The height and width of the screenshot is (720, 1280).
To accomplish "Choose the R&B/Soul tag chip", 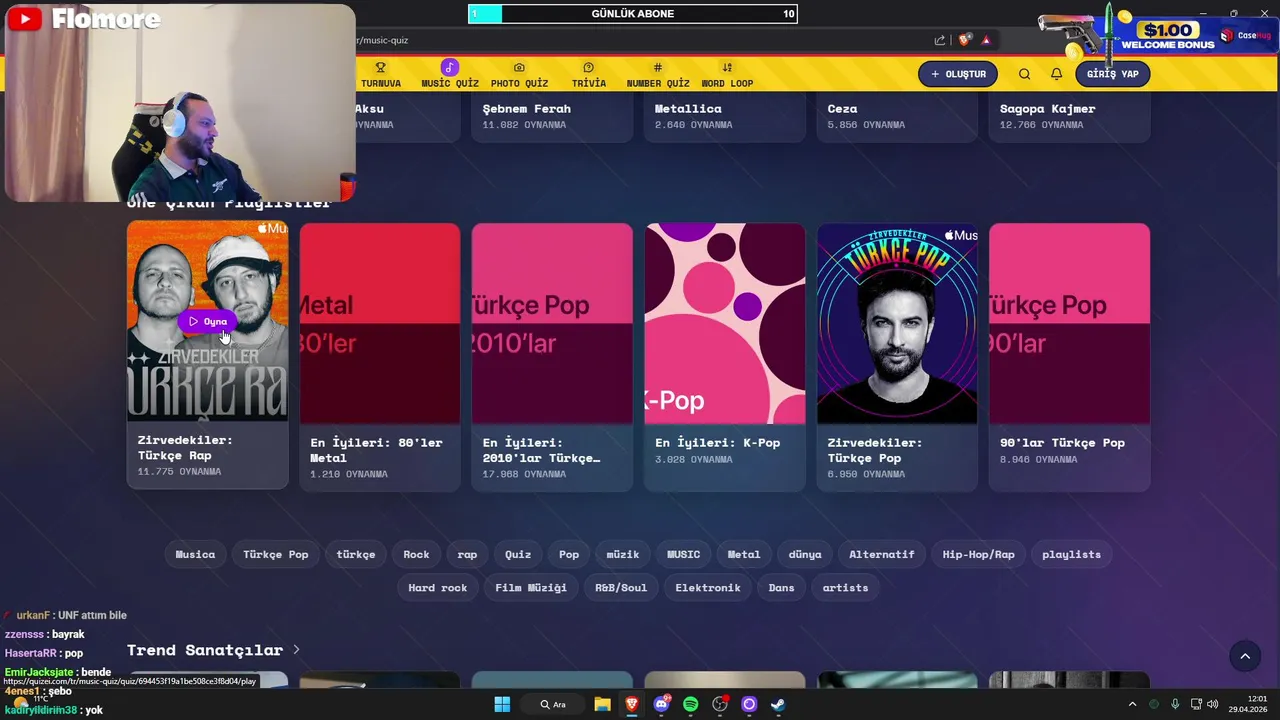I will coord(621,587).
